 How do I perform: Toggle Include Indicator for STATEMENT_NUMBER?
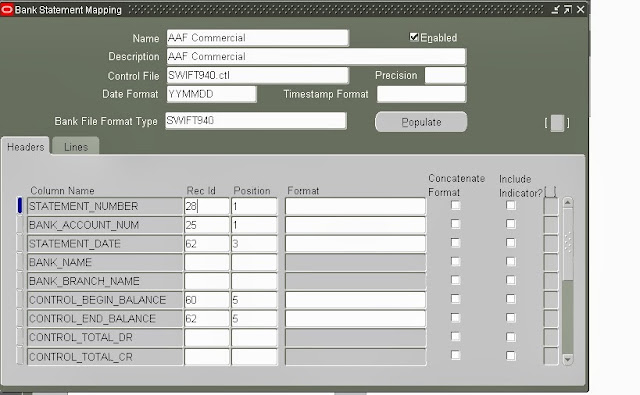point(511,205)
